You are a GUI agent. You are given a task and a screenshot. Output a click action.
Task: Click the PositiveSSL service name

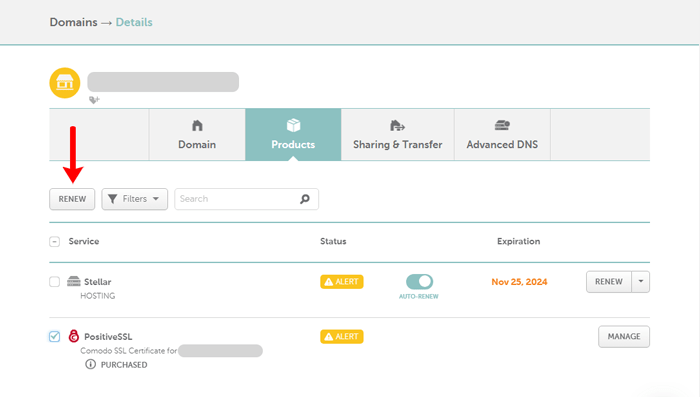108,336
